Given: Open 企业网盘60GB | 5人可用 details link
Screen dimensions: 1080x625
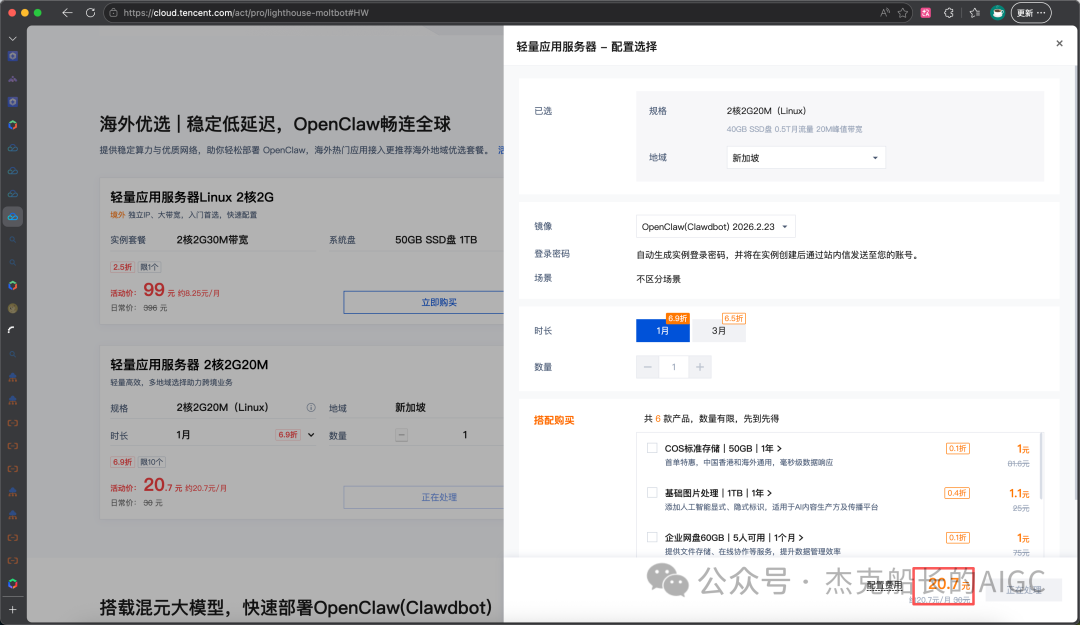Looking at the screenshot, I should click(x=734, y=537).
